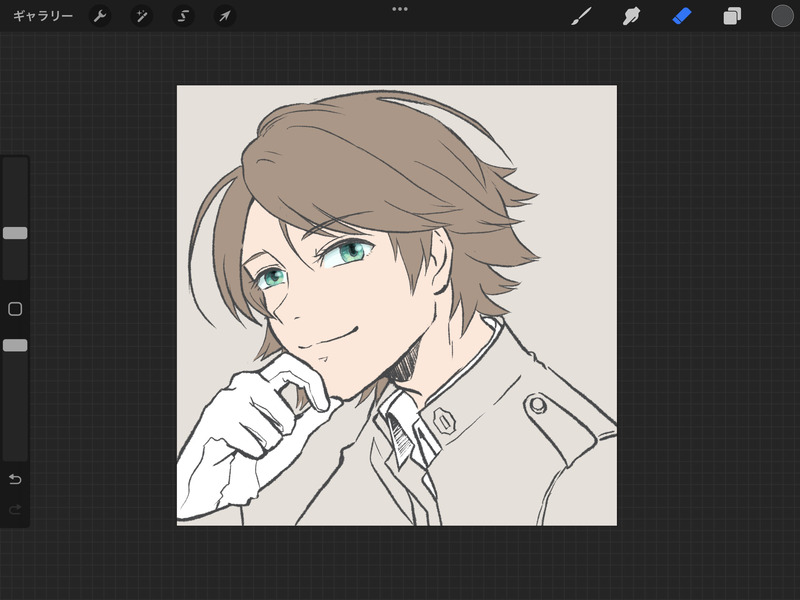Tap the three-dot menu at top center
800x600 pixels.
coord(400,9)
